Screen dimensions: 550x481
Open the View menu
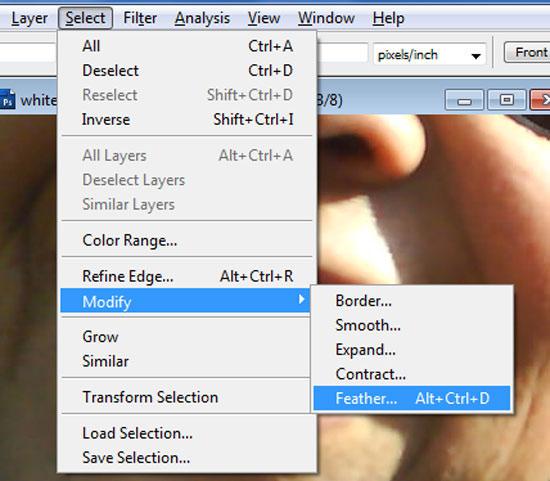(264, 18)
